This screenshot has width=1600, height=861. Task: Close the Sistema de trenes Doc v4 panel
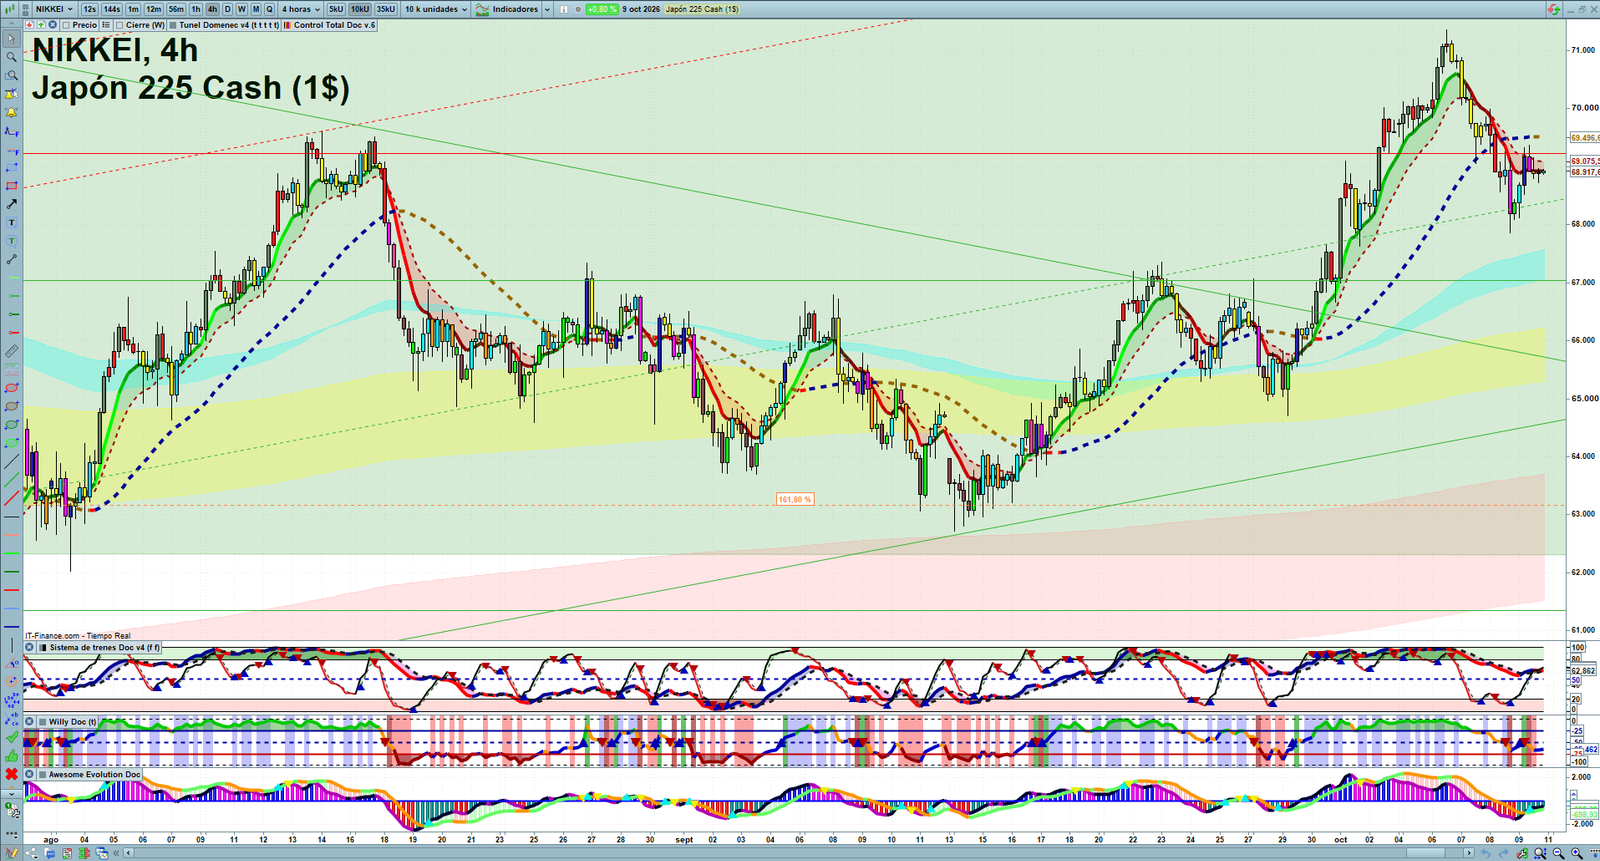30,647
